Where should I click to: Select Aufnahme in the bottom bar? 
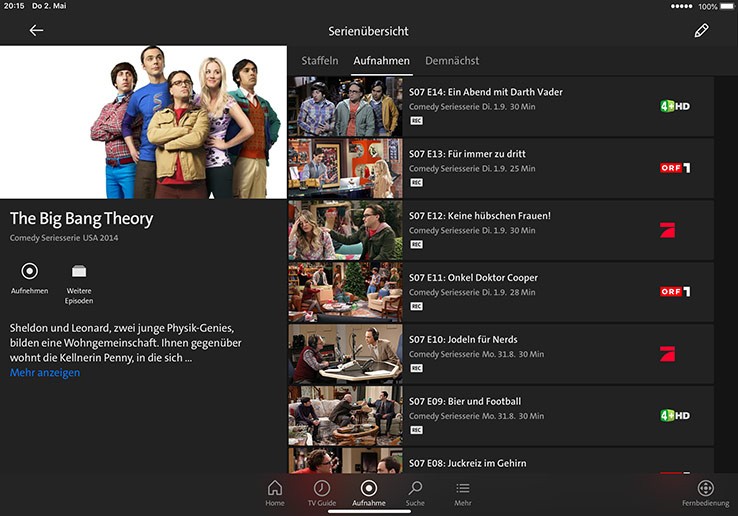(x=368, y=488)
